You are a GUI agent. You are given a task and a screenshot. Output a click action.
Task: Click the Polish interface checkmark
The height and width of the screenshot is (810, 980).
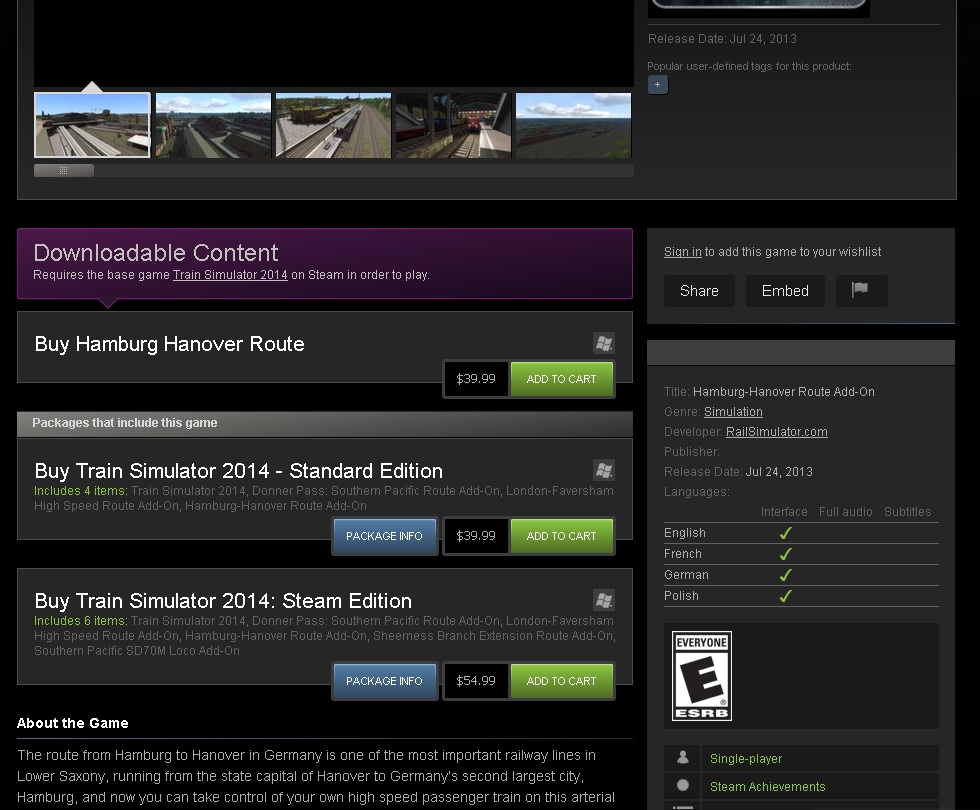tap(786, 596)
